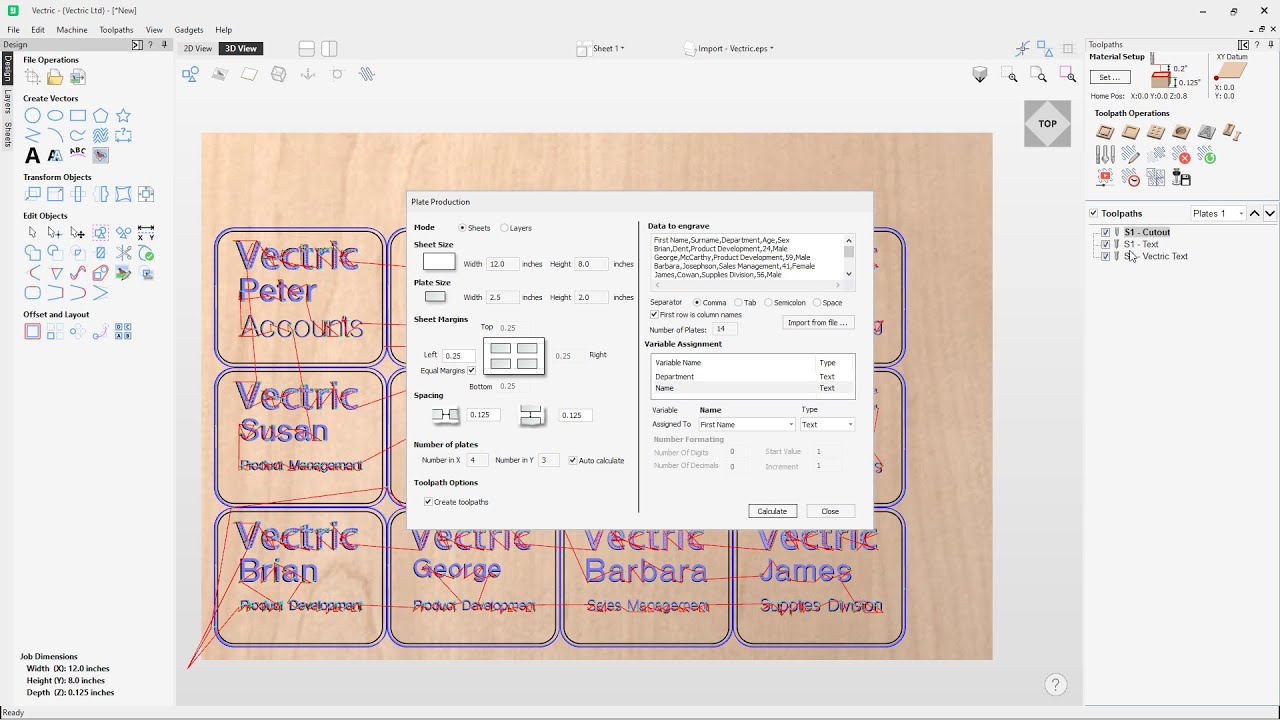Toggle all Toolpaths visibility checkbox
Screen dimensions: 1280x720
pos(1093,213)
